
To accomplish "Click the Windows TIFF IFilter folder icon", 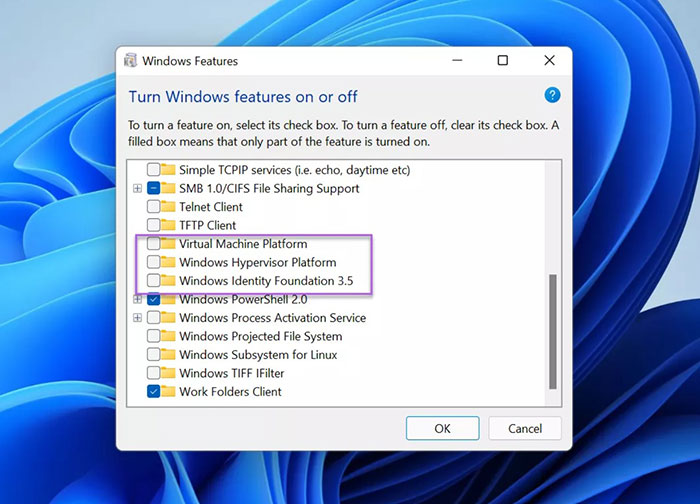I will 168,373.
